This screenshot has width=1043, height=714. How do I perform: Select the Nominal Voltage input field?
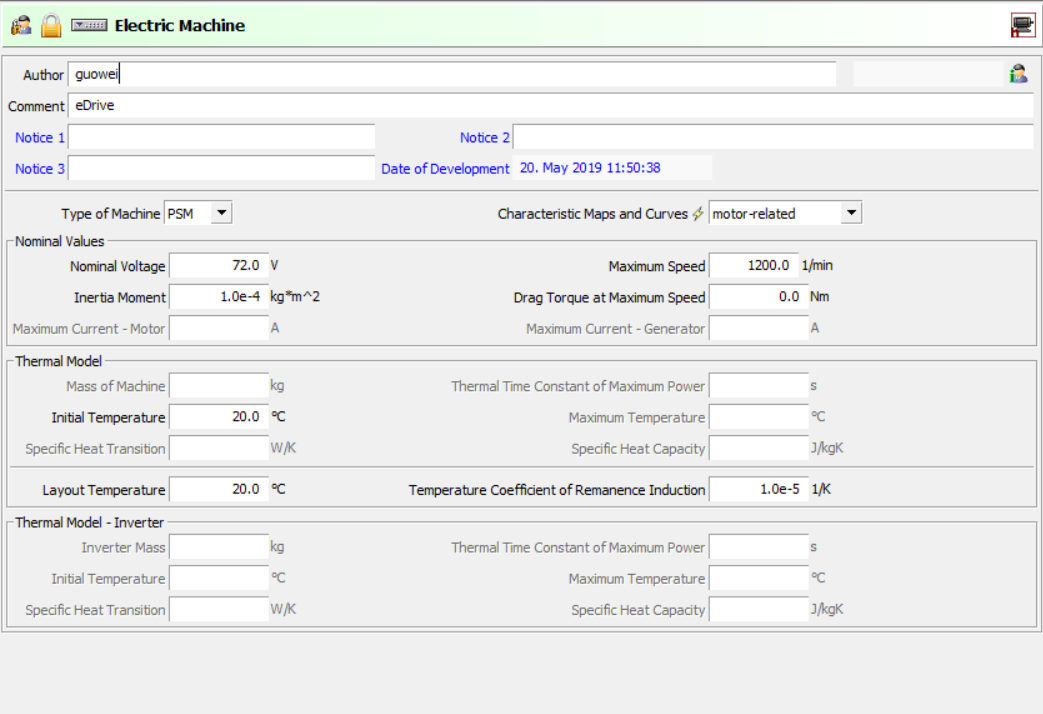tap(218, 266)
